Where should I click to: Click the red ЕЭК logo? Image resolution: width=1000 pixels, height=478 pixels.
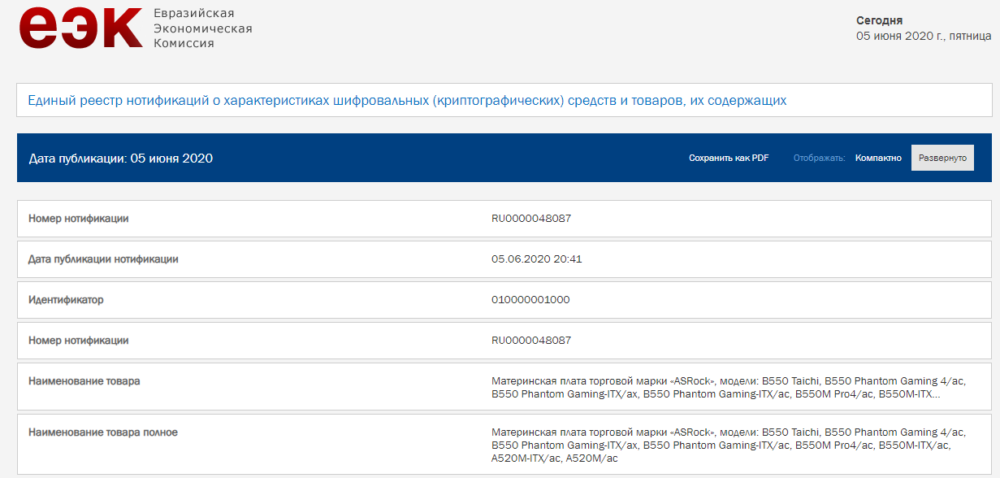tap(81, 28)
